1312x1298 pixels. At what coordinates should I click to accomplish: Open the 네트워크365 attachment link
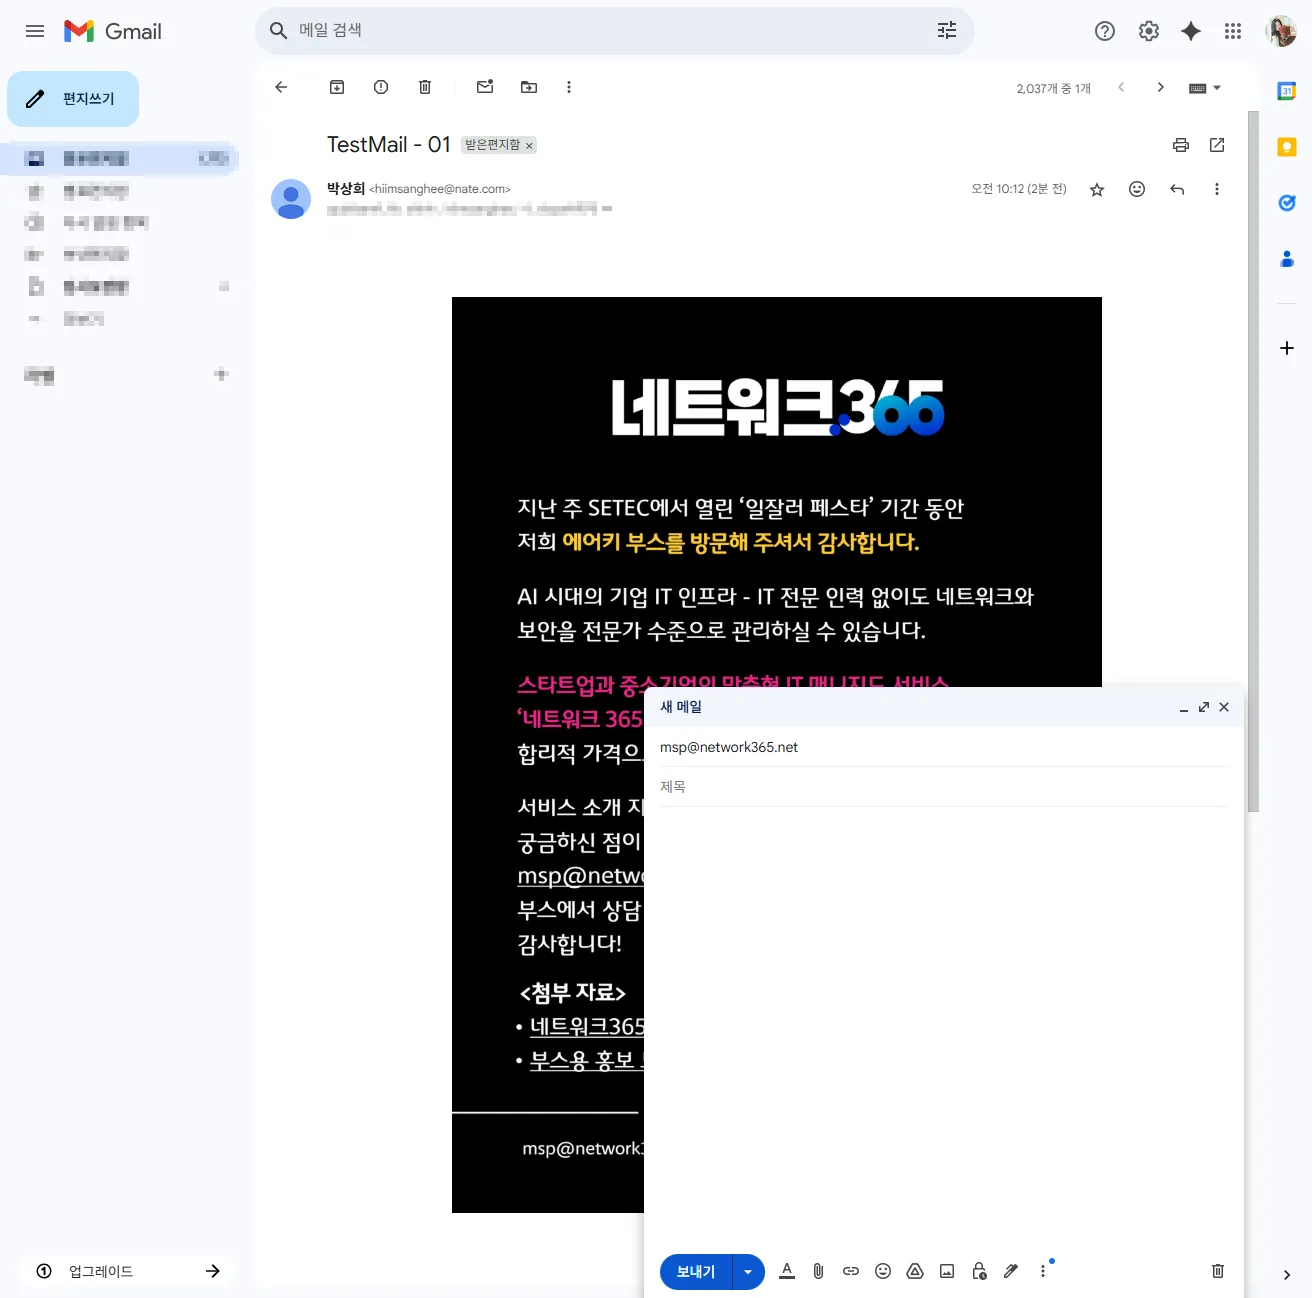(587, 1027)
